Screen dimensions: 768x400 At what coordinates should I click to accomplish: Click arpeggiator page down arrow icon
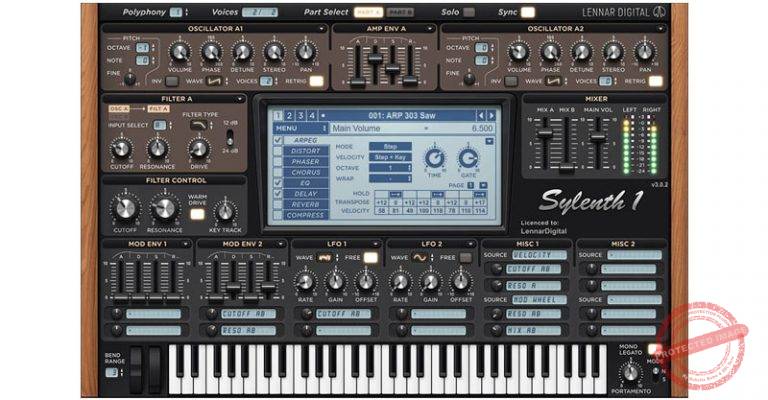pyautogui.click(x=483, y=186)
